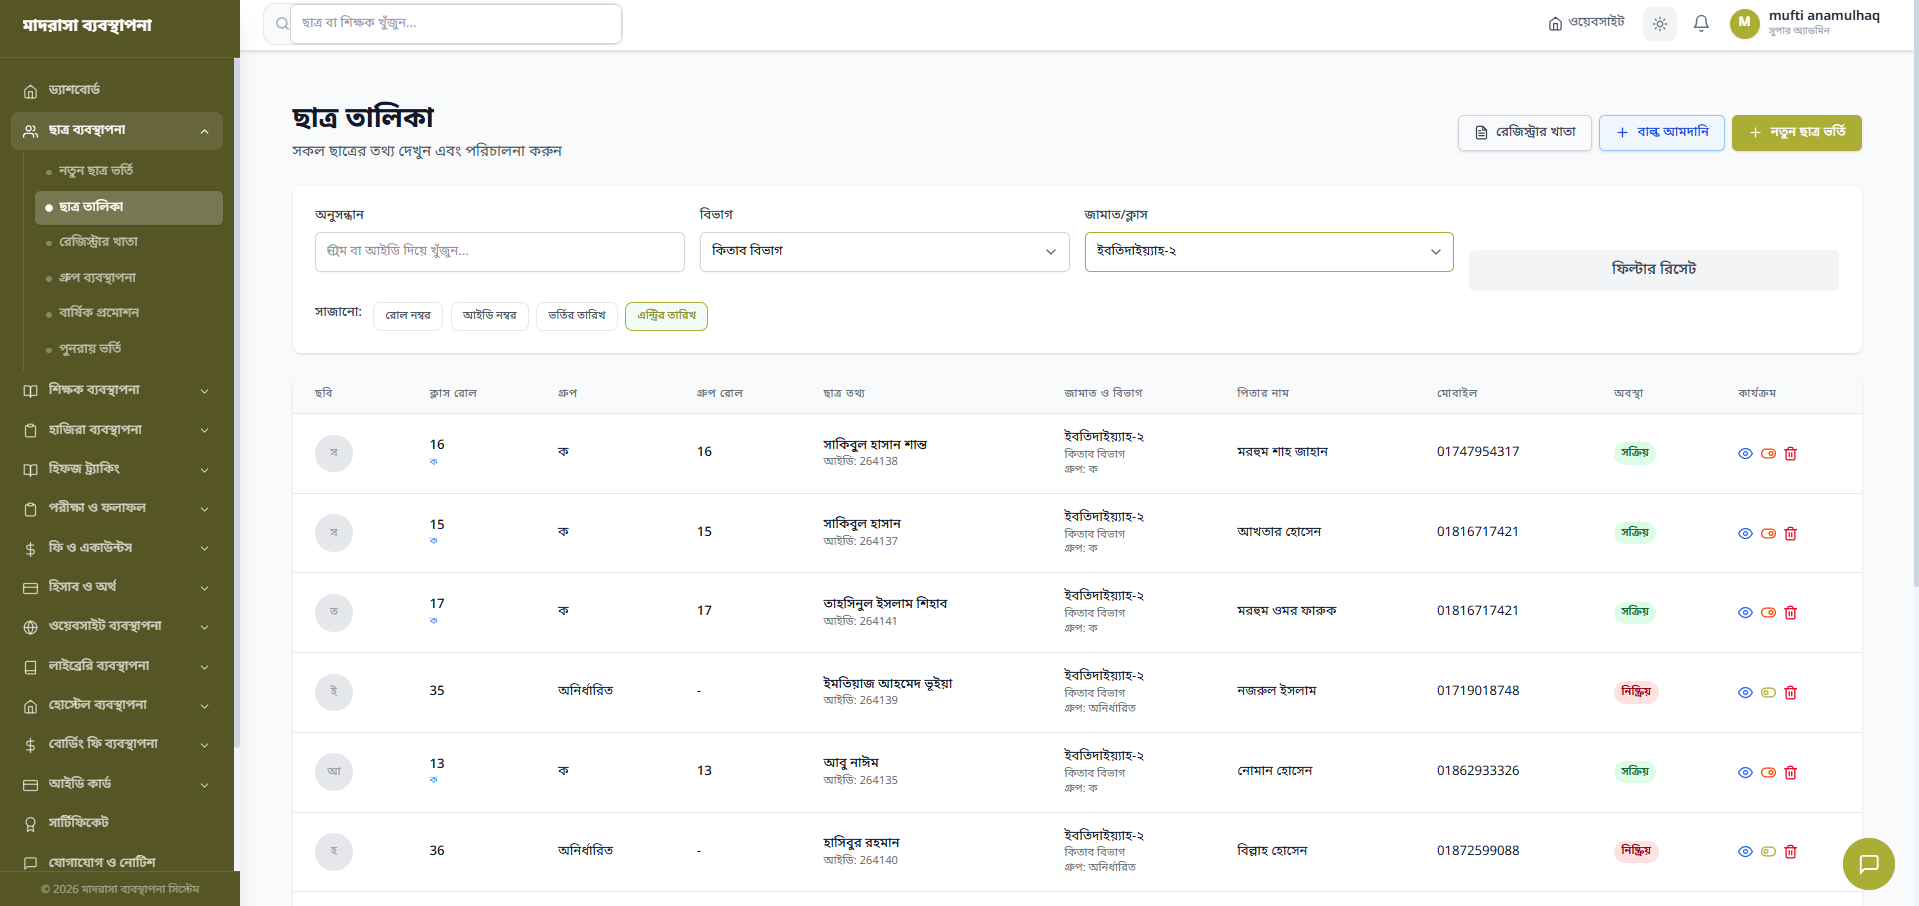Visit the ওয়েবসাইট link in header
Image resolution: width=1919 pixels, height=906 pixels.
click(1586, 23)
